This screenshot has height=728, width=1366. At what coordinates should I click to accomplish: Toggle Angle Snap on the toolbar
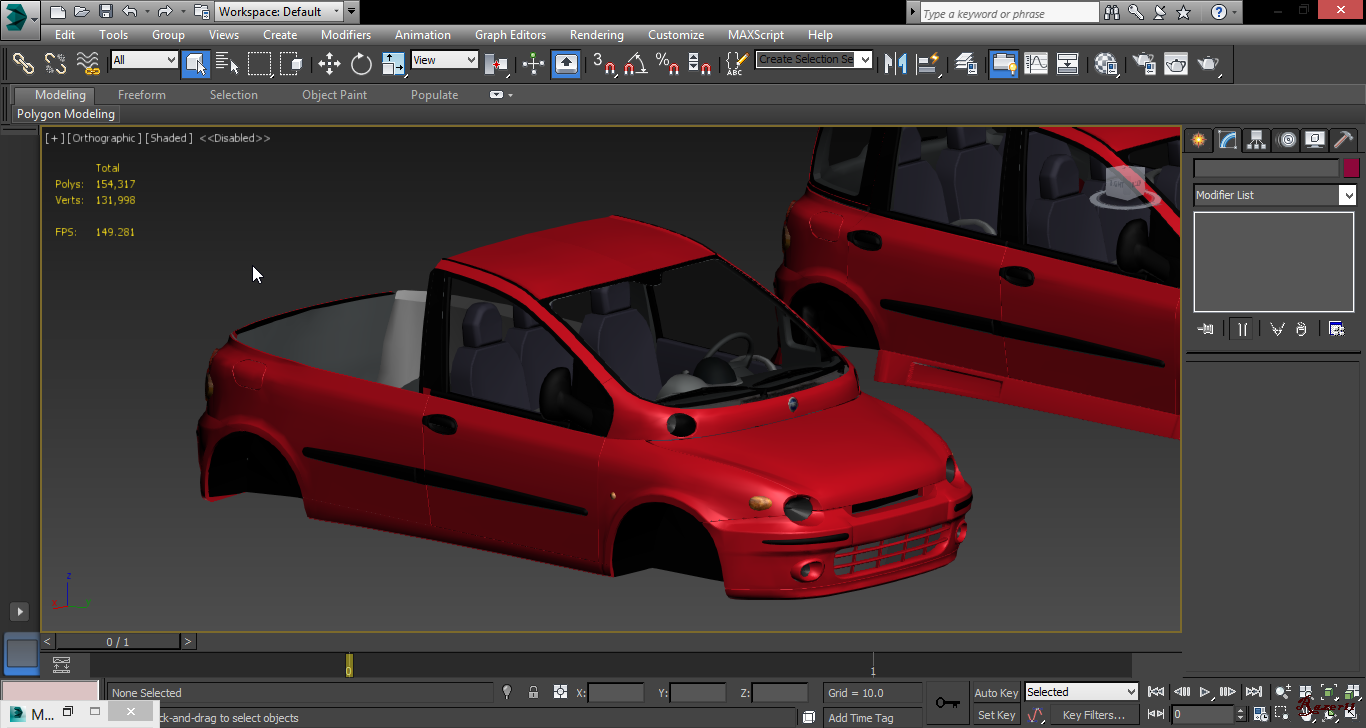635,65
